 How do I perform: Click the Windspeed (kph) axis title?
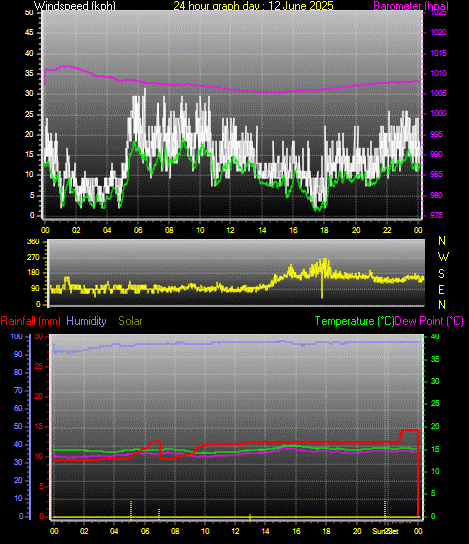75,6
